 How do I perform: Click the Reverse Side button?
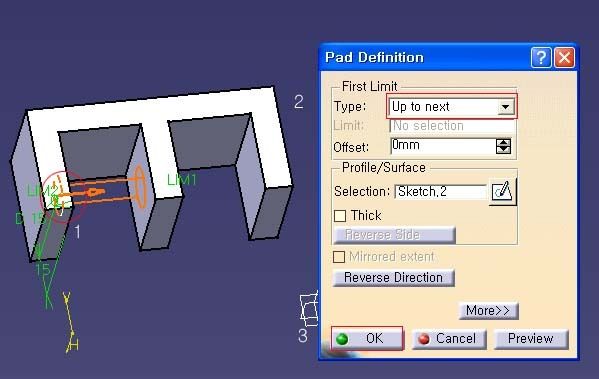tap(394, 235)
